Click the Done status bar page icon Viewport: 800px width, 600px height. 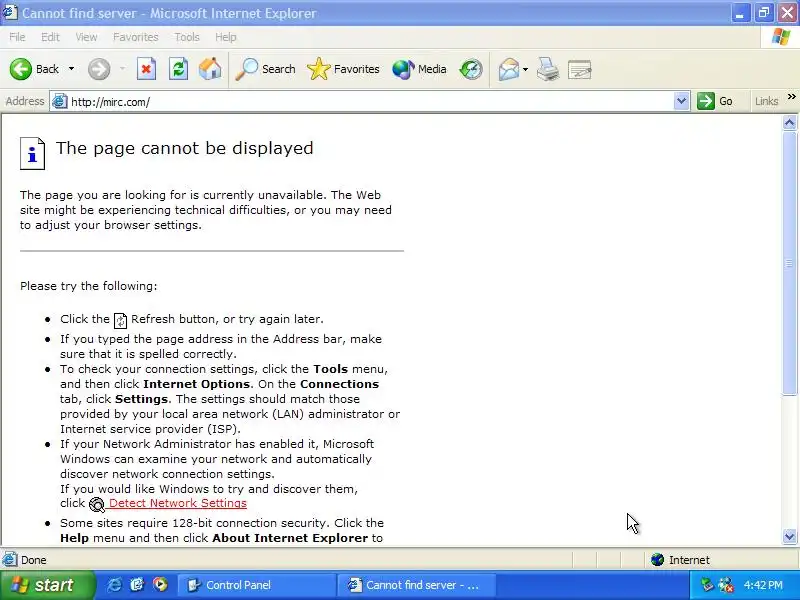coord(9,560)
